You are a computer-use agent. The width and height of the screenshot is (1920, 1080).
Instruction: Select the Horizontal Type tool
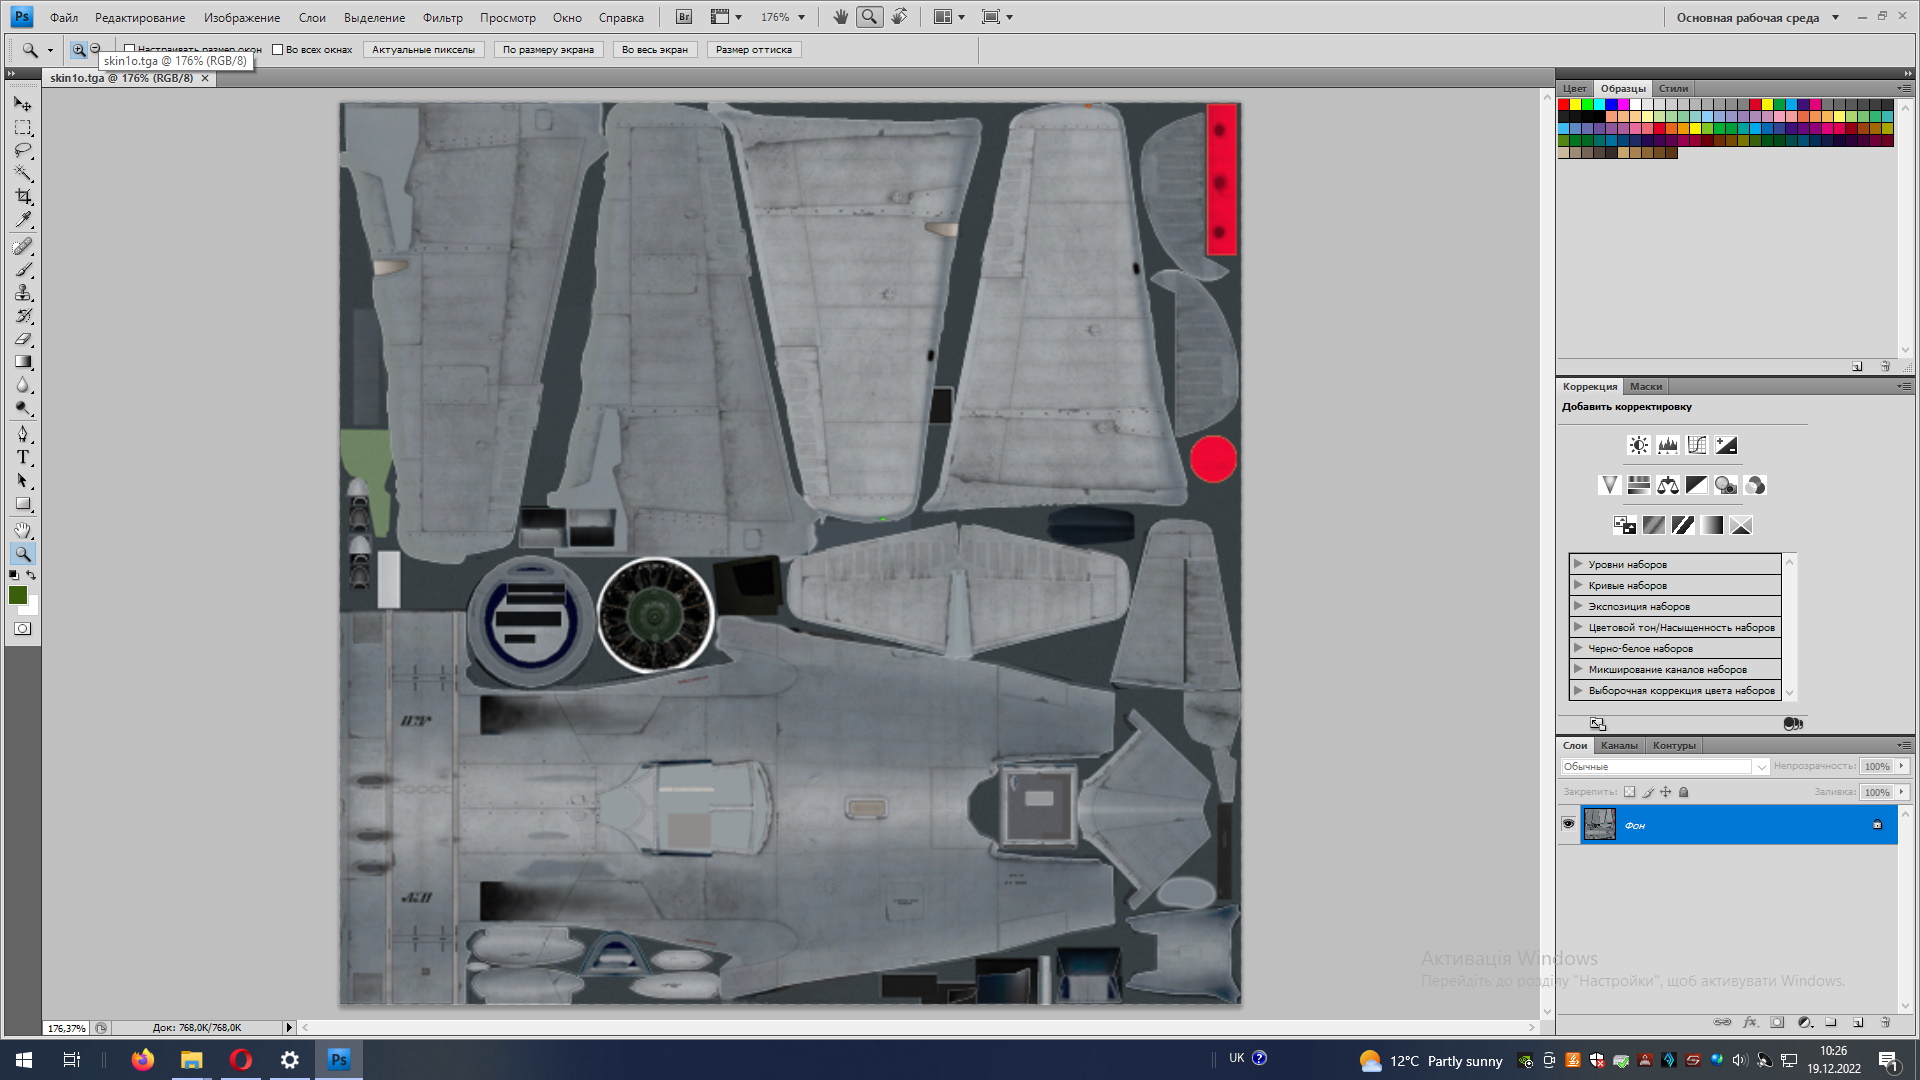[x=23, y=458]
